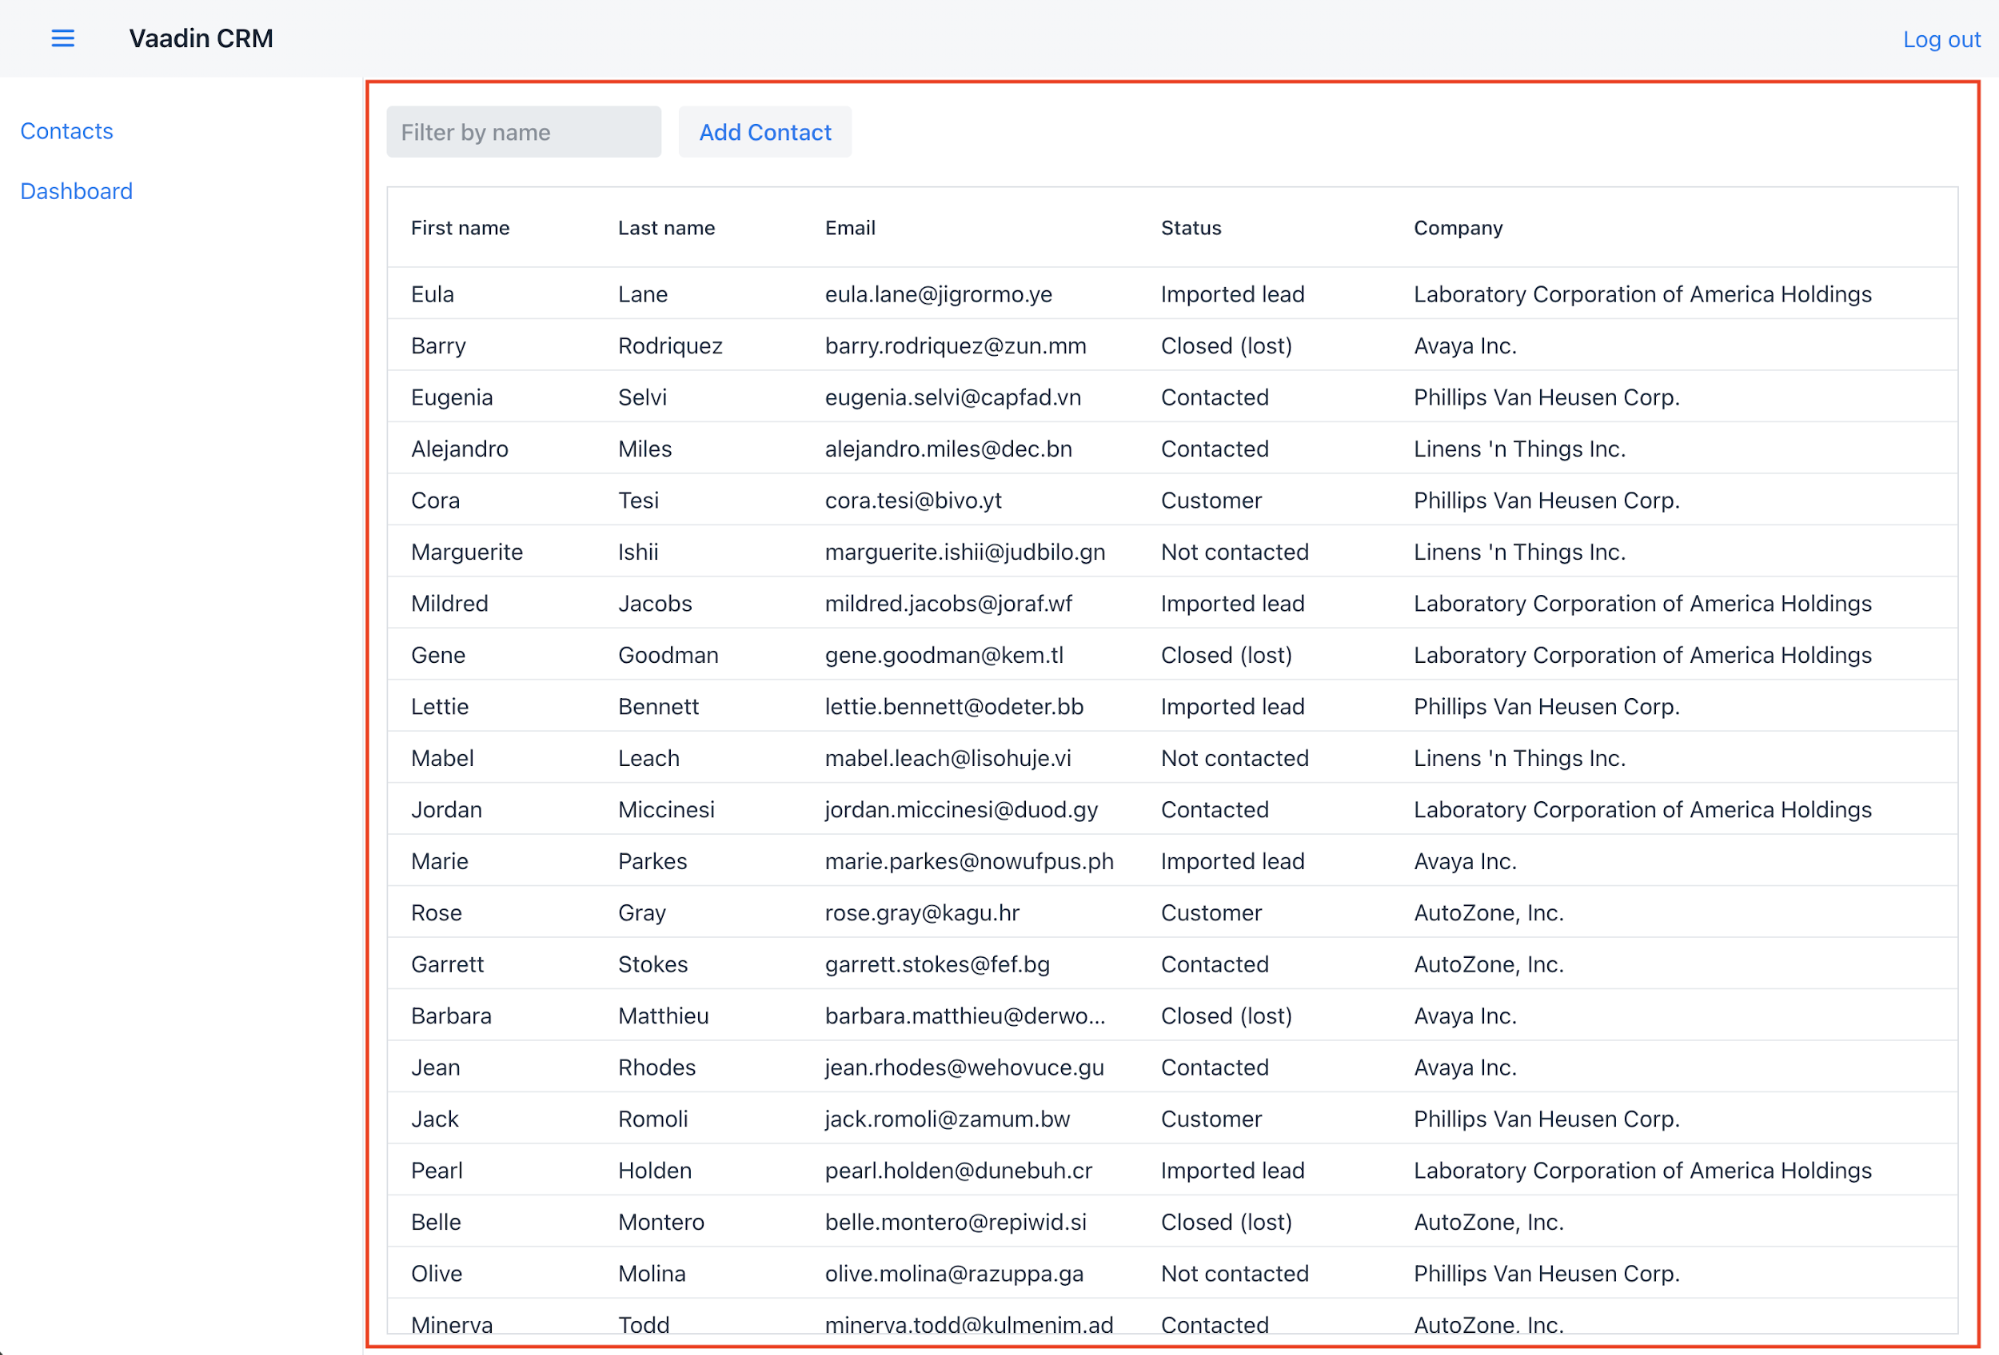Select the Pearl first name cell
The height and width of the screenshot is (1355, 1999).
coord(437,1170)
